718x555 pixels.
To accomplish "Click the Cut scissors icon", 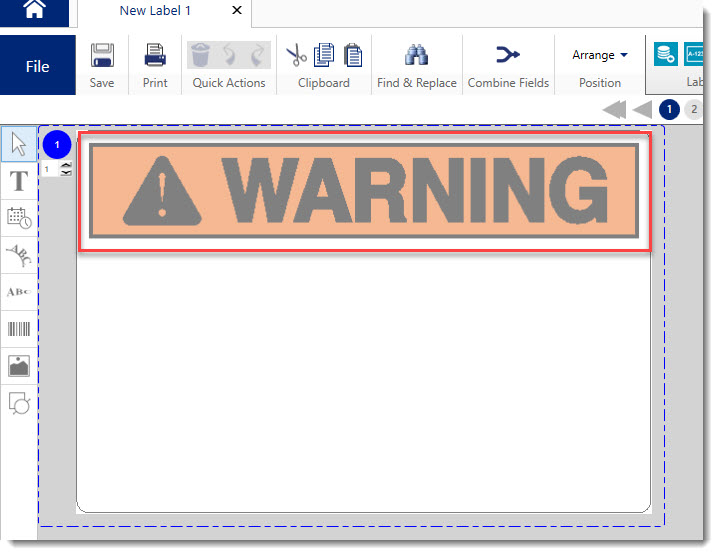I will click(296, 55).
